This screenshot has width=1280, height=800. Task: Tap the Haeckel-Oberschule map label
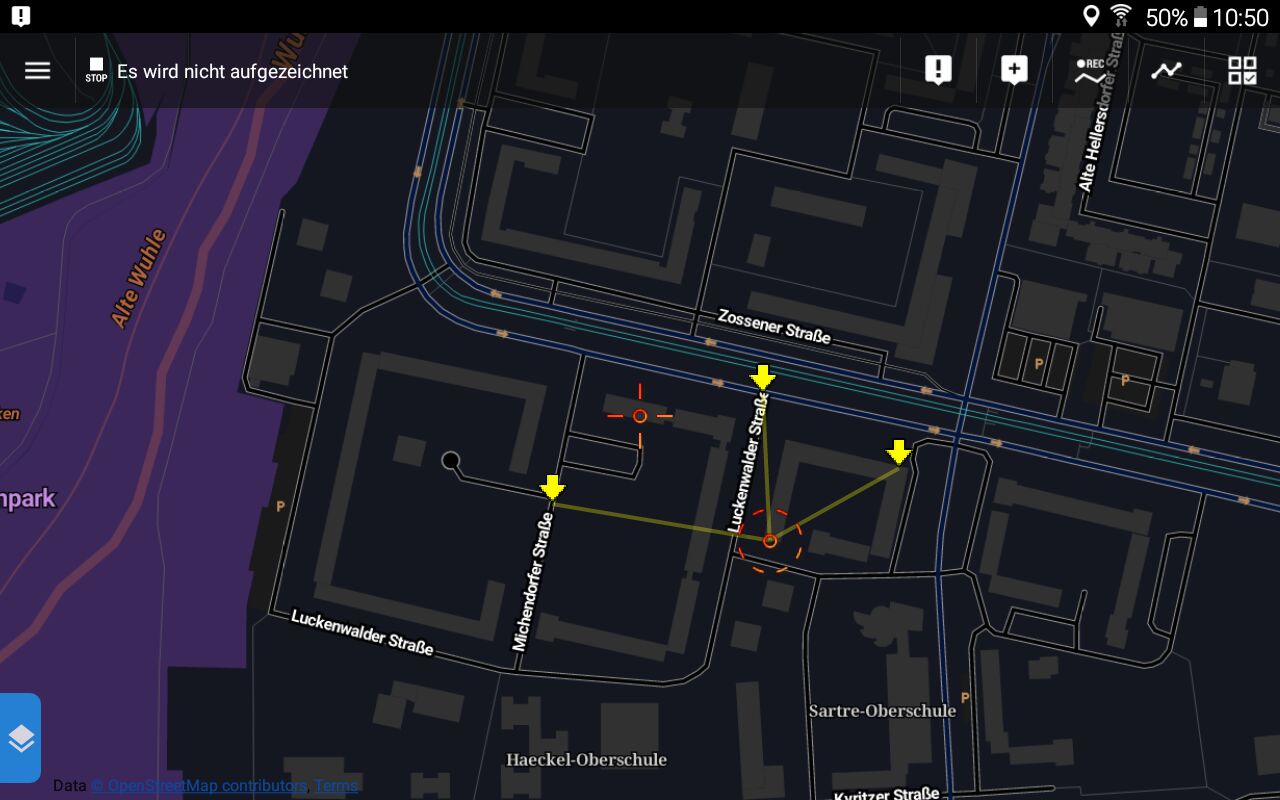tap(586, 760)
